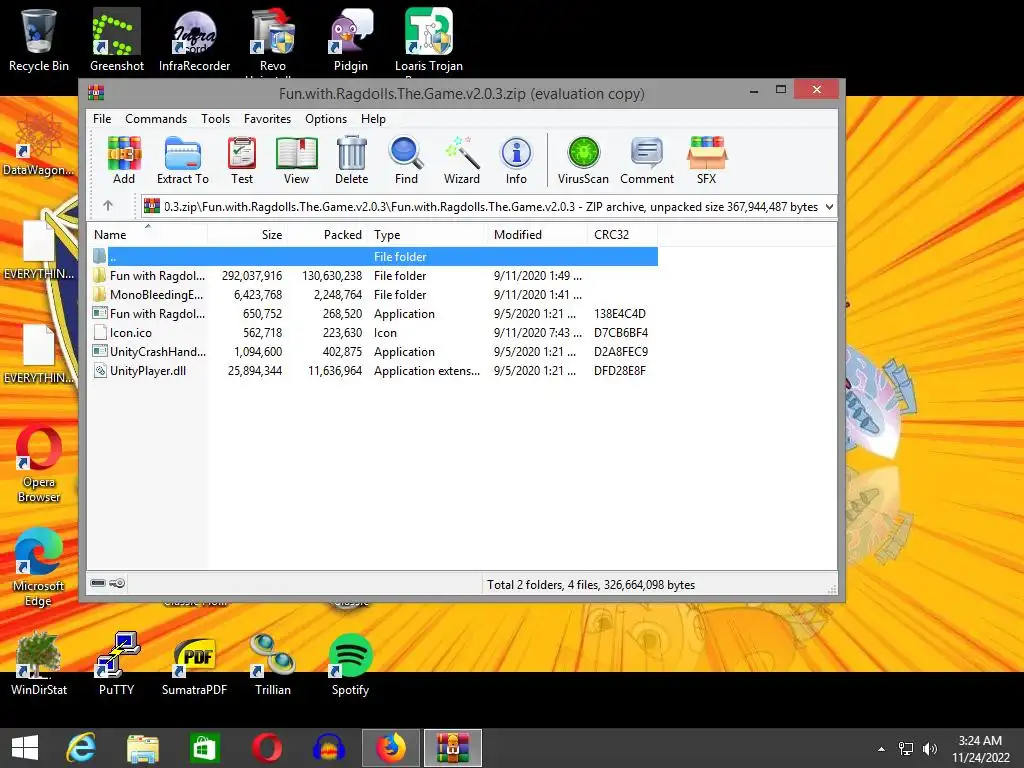Sort by Modified column header
The width and height of the screenshot is (1024, 768).
pyautogui.click(x=537, y=234)
